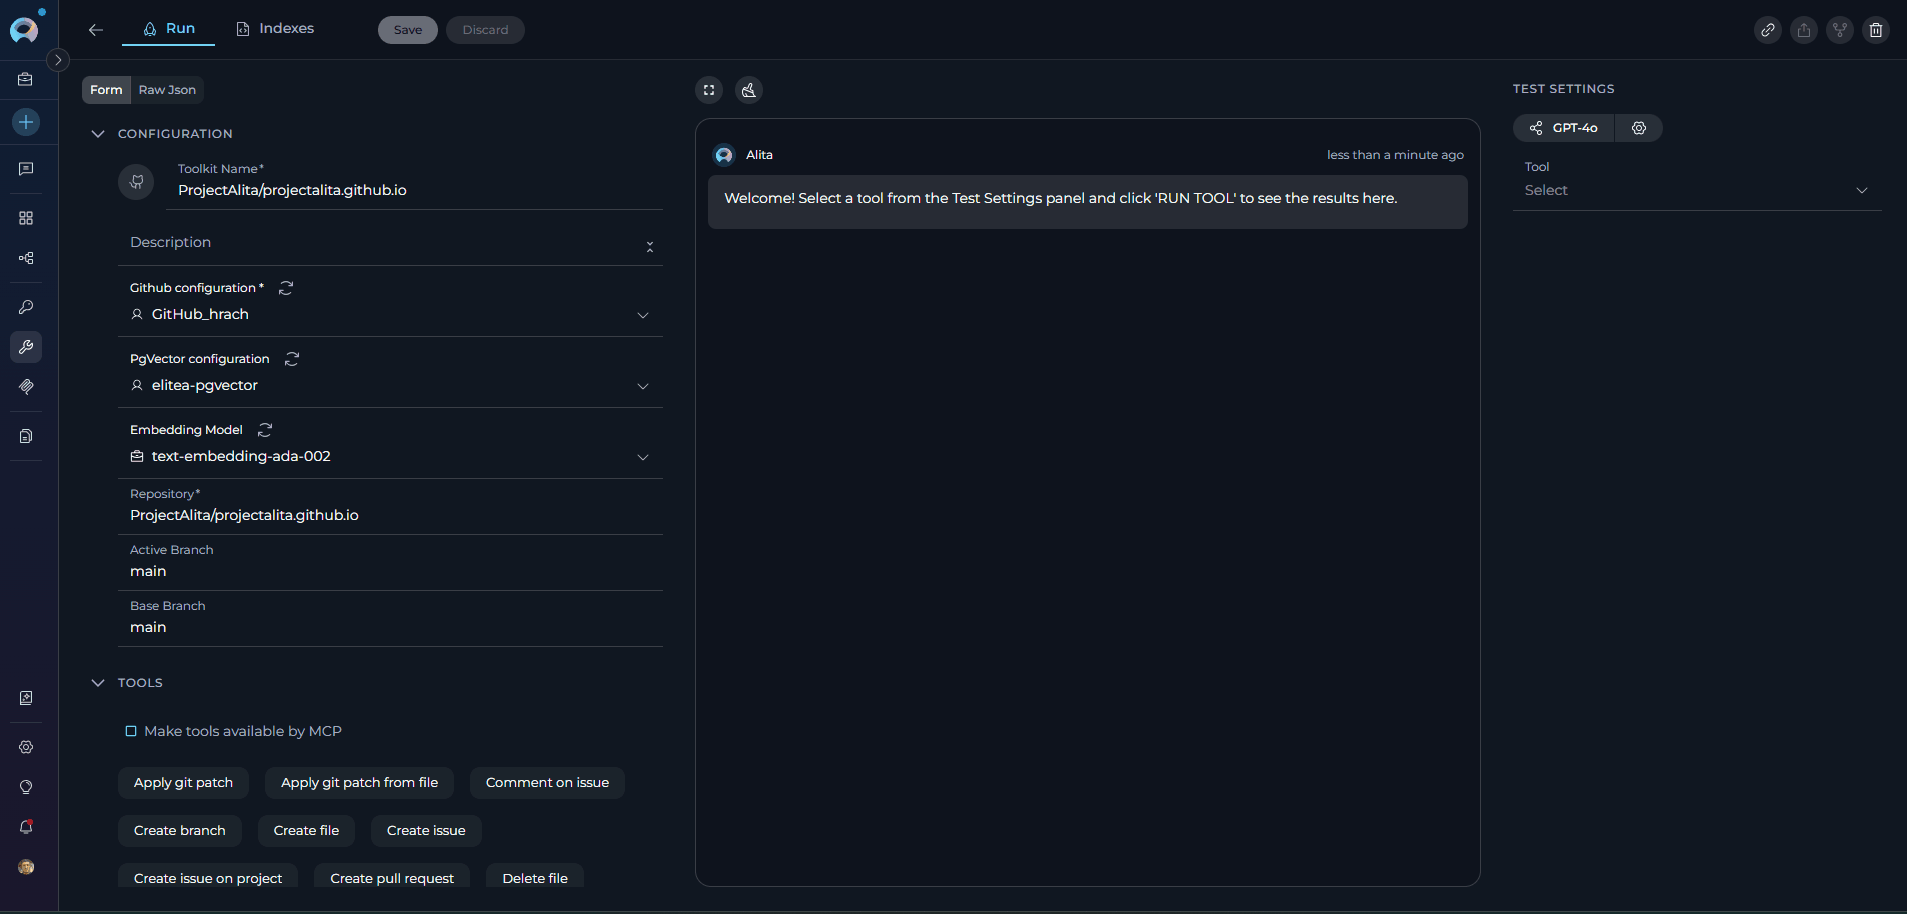Toggle the Create pull request tool
This screenshot has width=1907, height=914.
(x=392, y=878)
